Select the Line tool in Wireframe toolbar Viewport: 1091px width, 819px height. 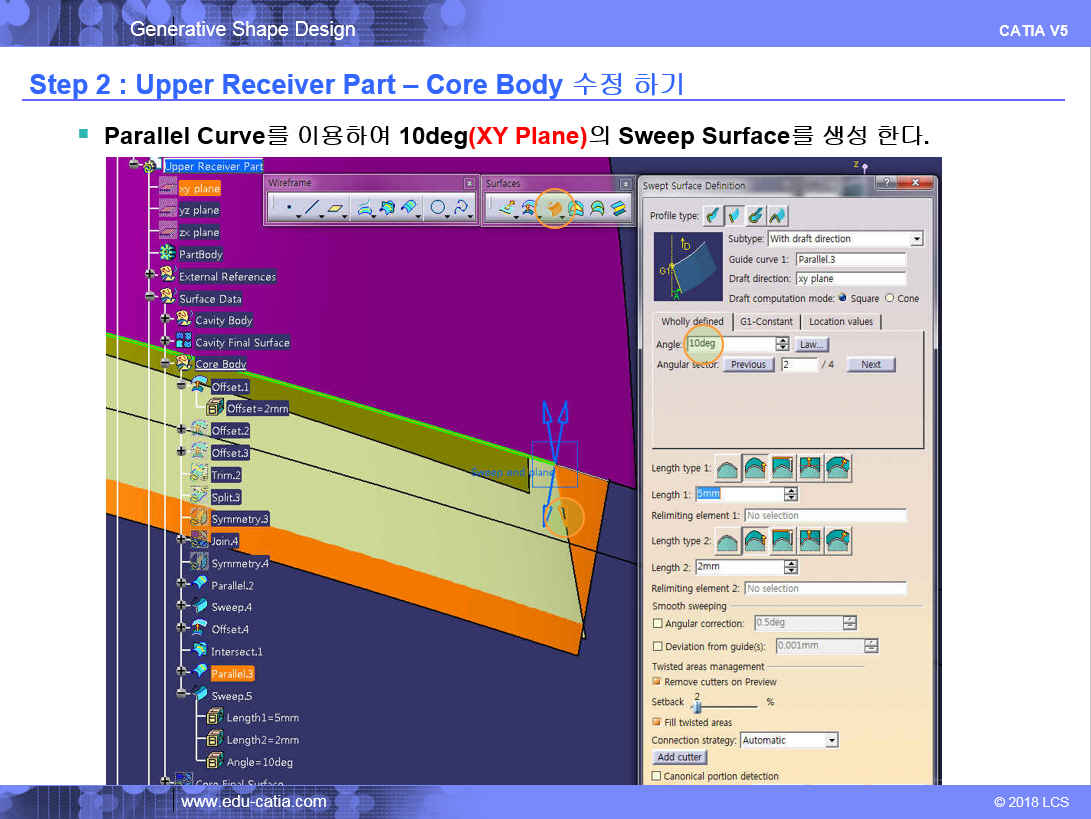[311, 209]
